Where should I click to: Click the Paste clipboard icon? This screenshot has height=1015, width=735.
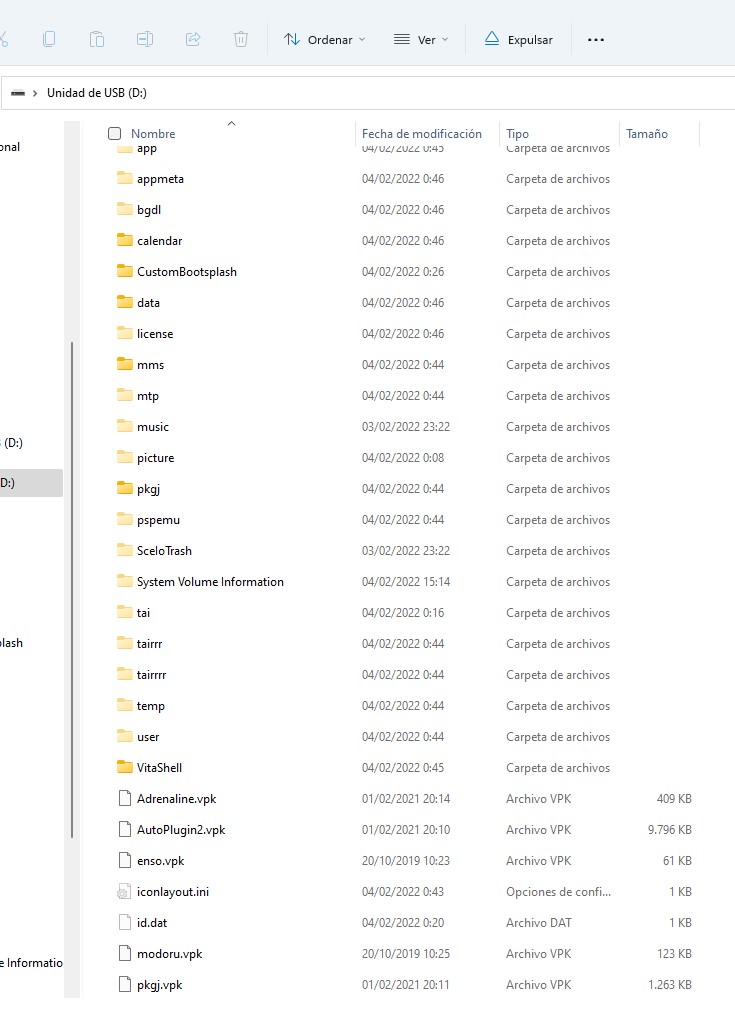pos(96,39)
